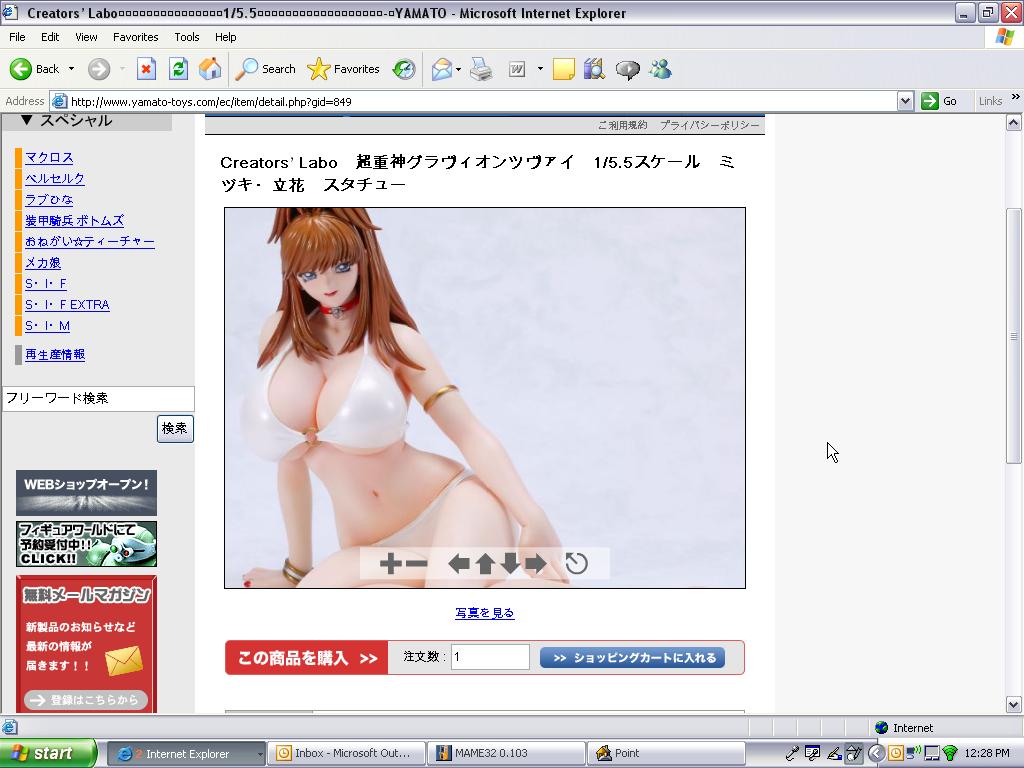Open the Favorites menu
Image resolution: width=1024 pixels, height=768 pixels.
(135, 37)
